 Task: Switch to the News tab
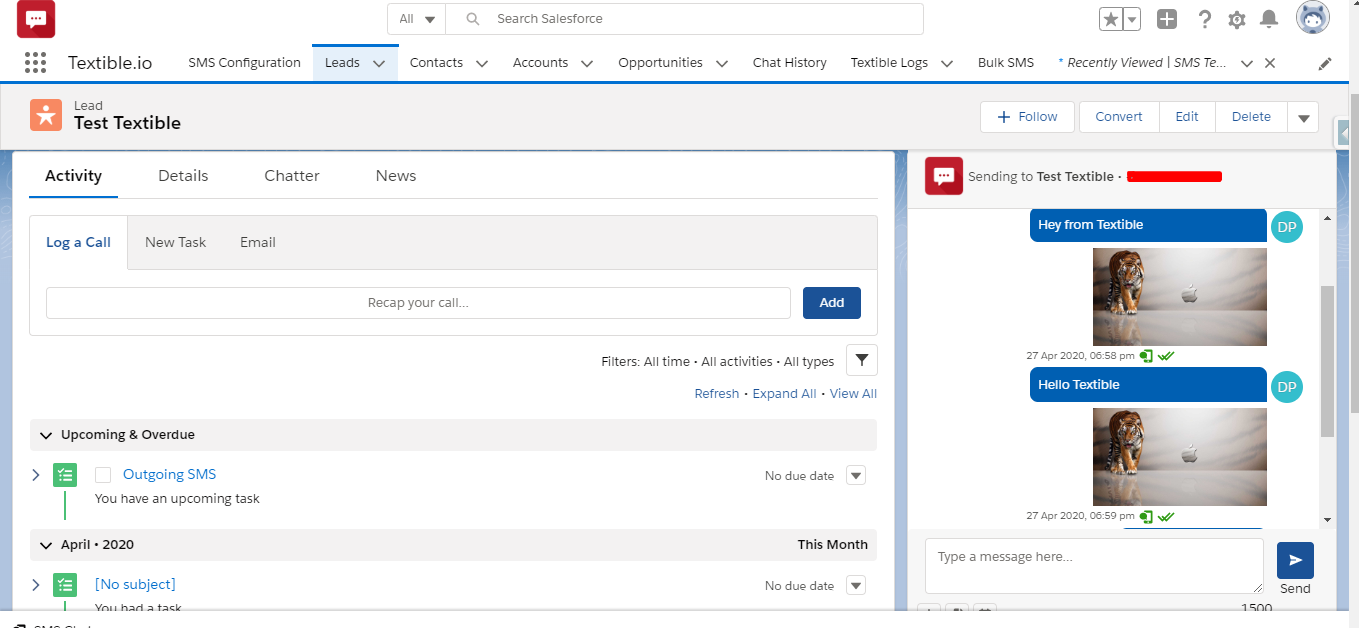[x=396, y=175]
